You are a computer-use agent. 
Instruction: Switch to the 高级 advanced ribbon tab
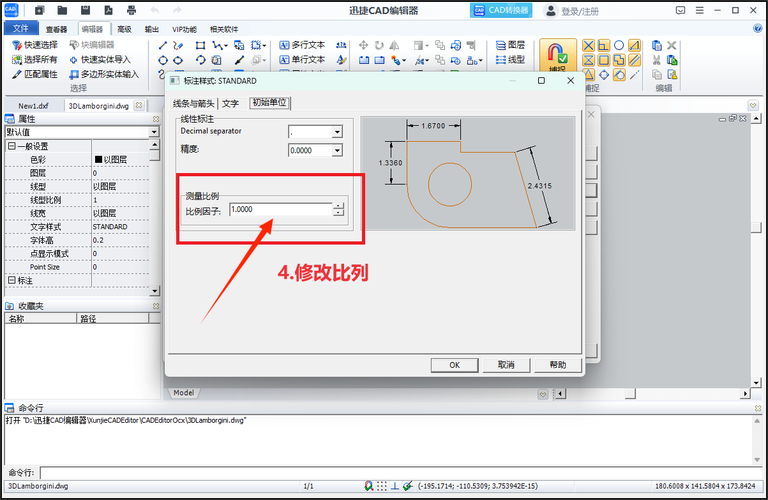coord(124,29)
